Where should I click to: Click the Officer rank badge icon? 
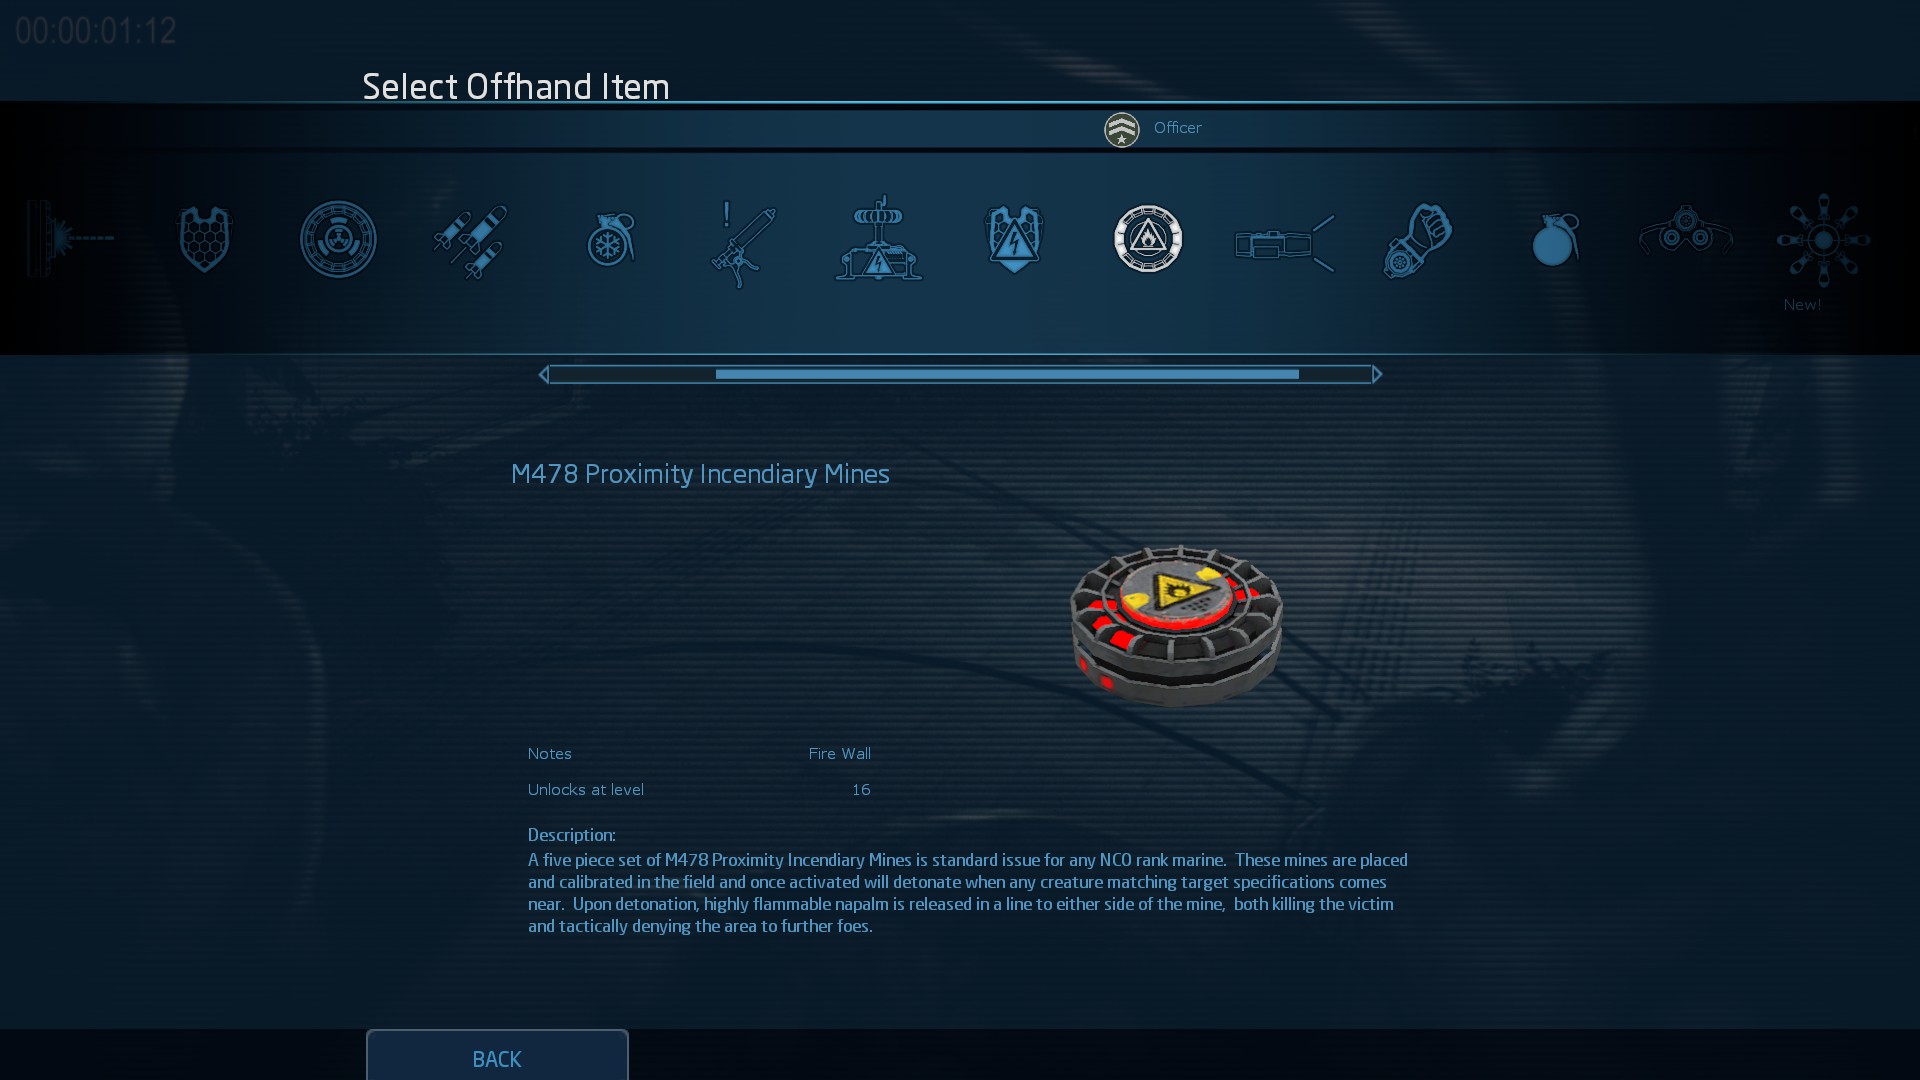tap(1121, 129)
